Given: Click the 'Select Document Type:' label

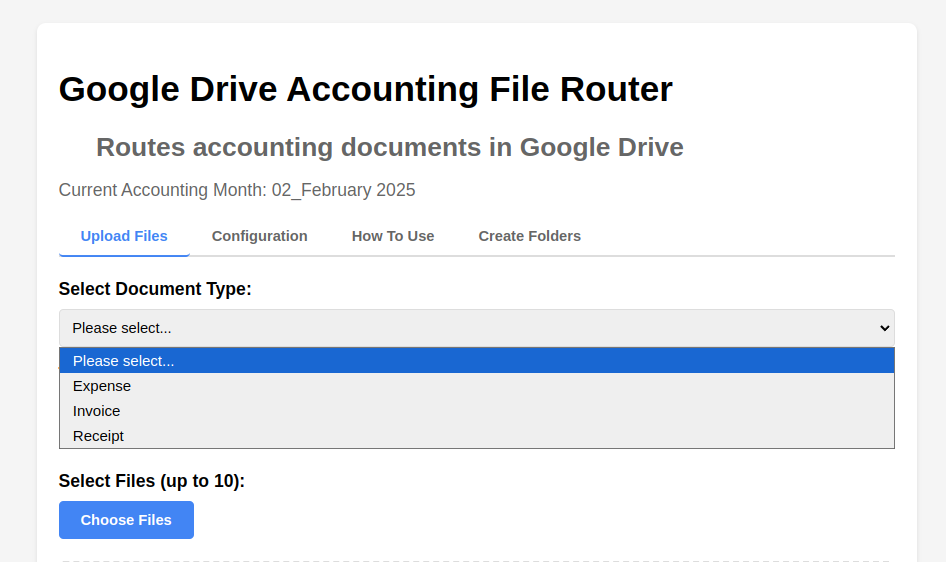Looking at the screenshot, I should click(155, 289).
